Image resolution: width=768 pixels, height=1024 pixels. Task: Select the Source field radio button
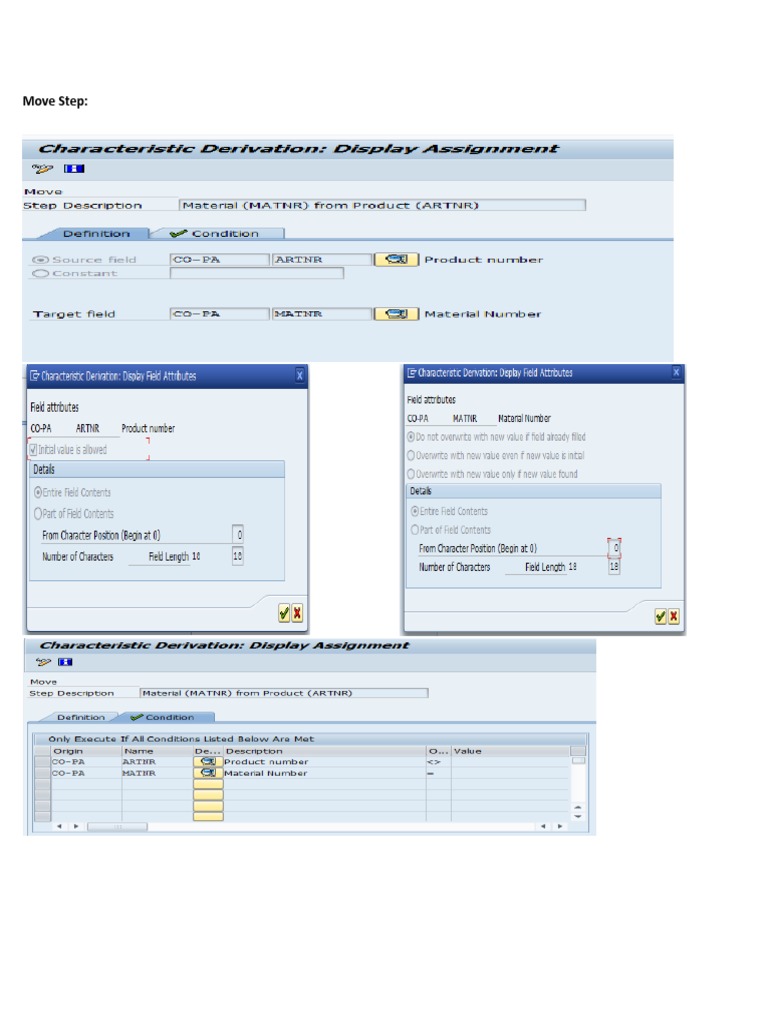click(x=40, y=260)
